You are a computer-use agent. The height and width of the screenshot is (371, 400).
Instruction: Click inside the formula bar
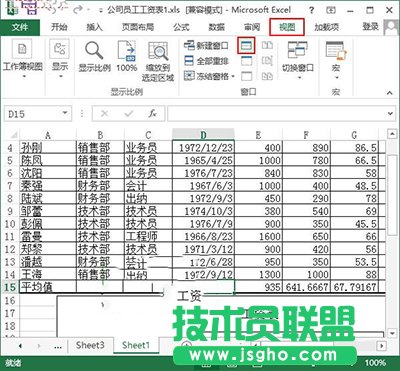tap(276, 114)
